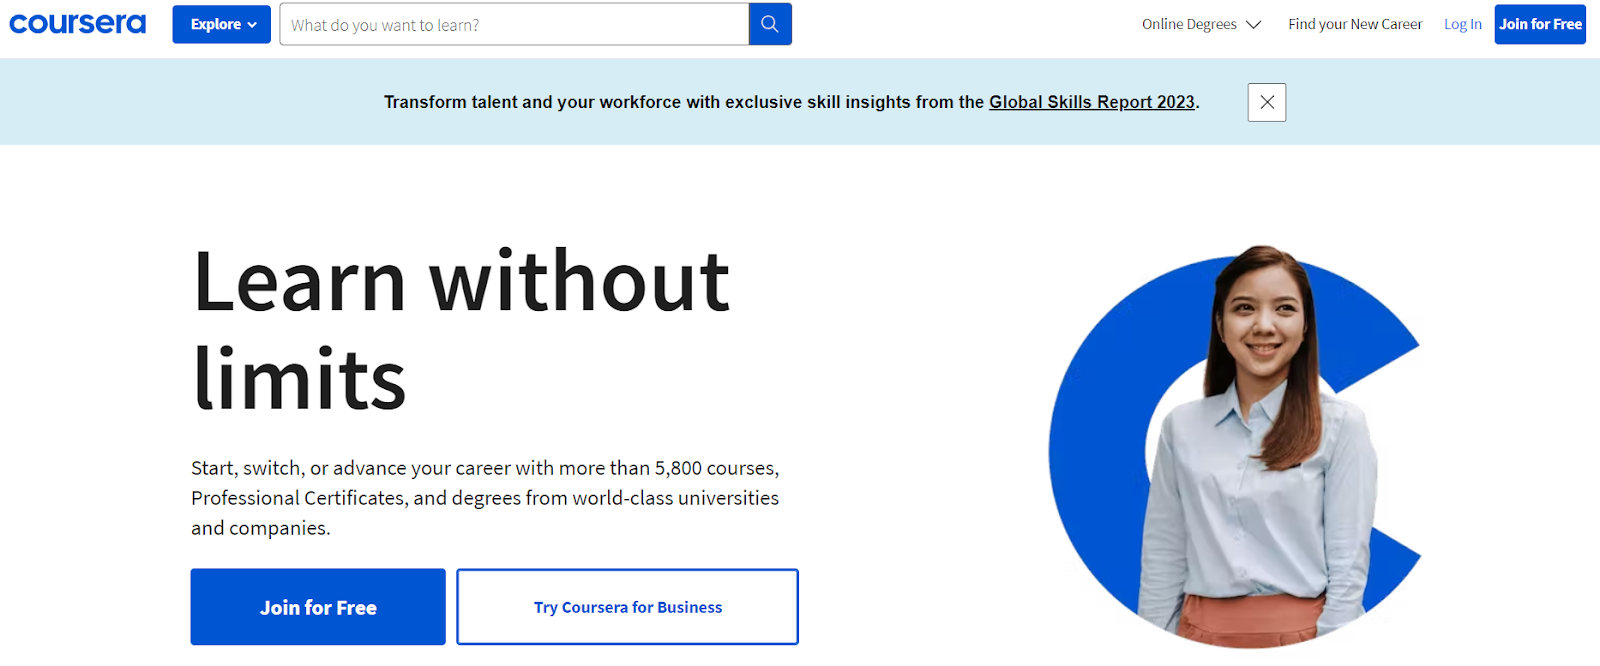The width and height of the screenshot is (1600, 666).
Task: Click the Coursera logo
Action: [77, 24]
